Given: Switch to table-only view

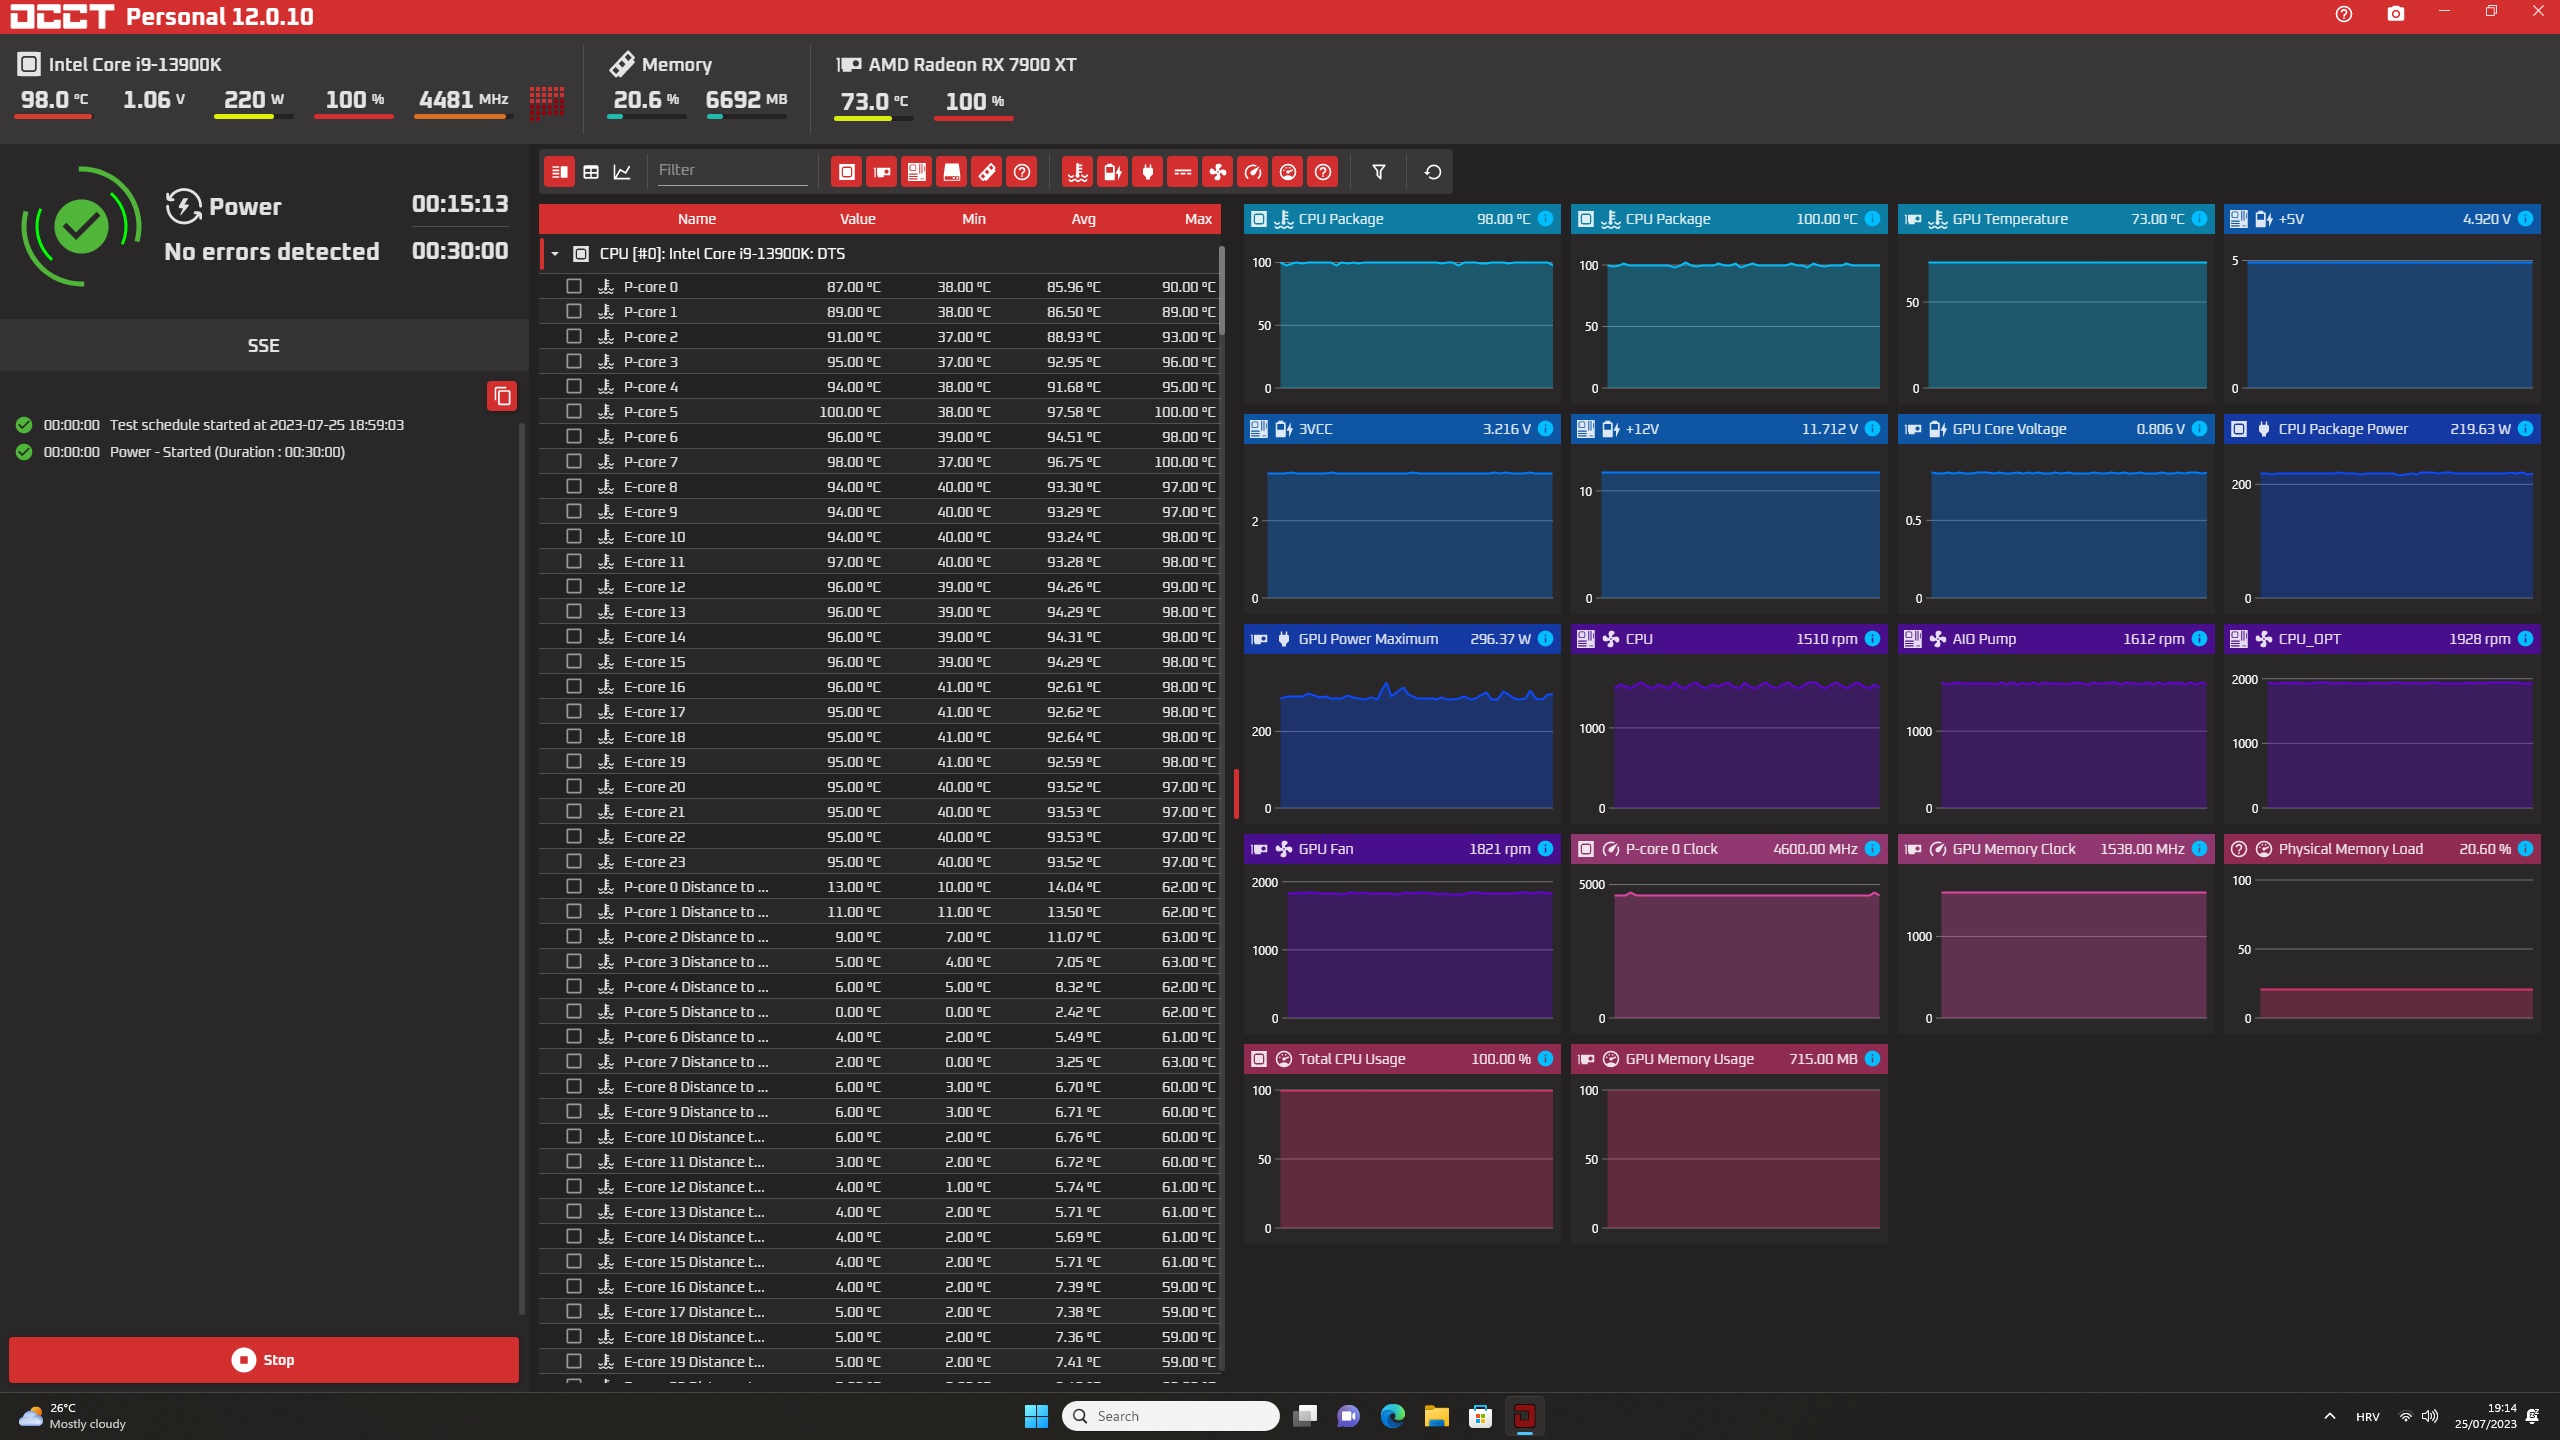Looking at the screenshot, I should click(x=591, y=172).
